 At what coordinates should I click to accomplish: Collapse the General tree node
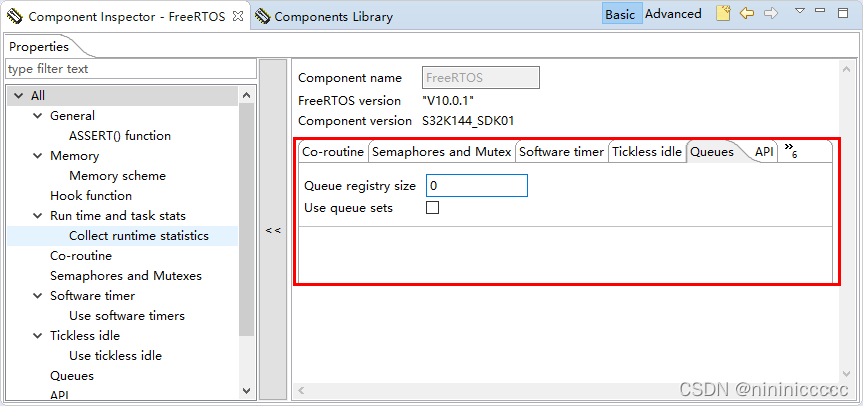click(37, 116)
